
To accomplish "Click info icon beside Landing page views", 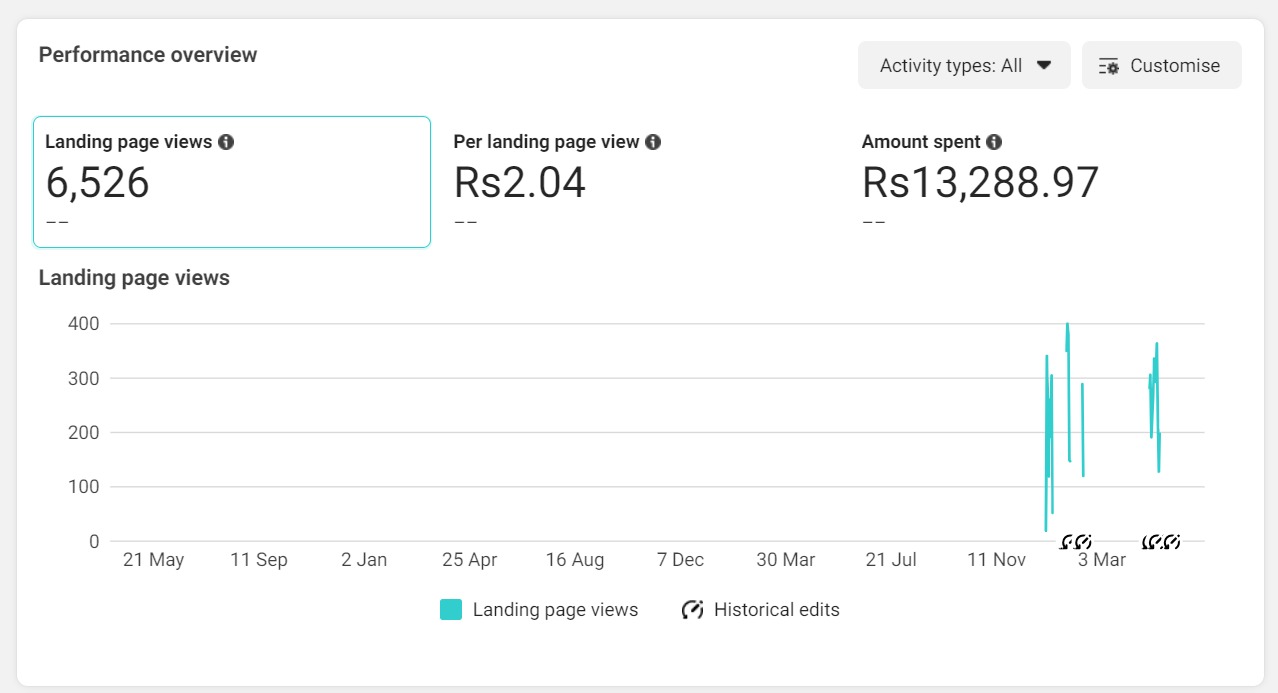I will pos(226,142).
